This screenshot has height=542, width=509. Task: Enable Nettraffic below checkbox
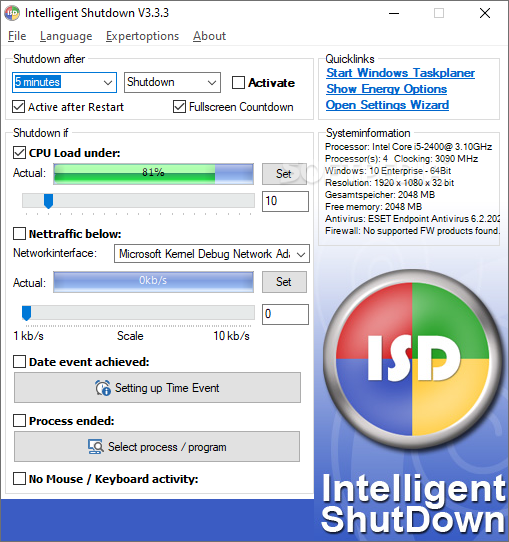pyautogui.click(x=19, y=234)
